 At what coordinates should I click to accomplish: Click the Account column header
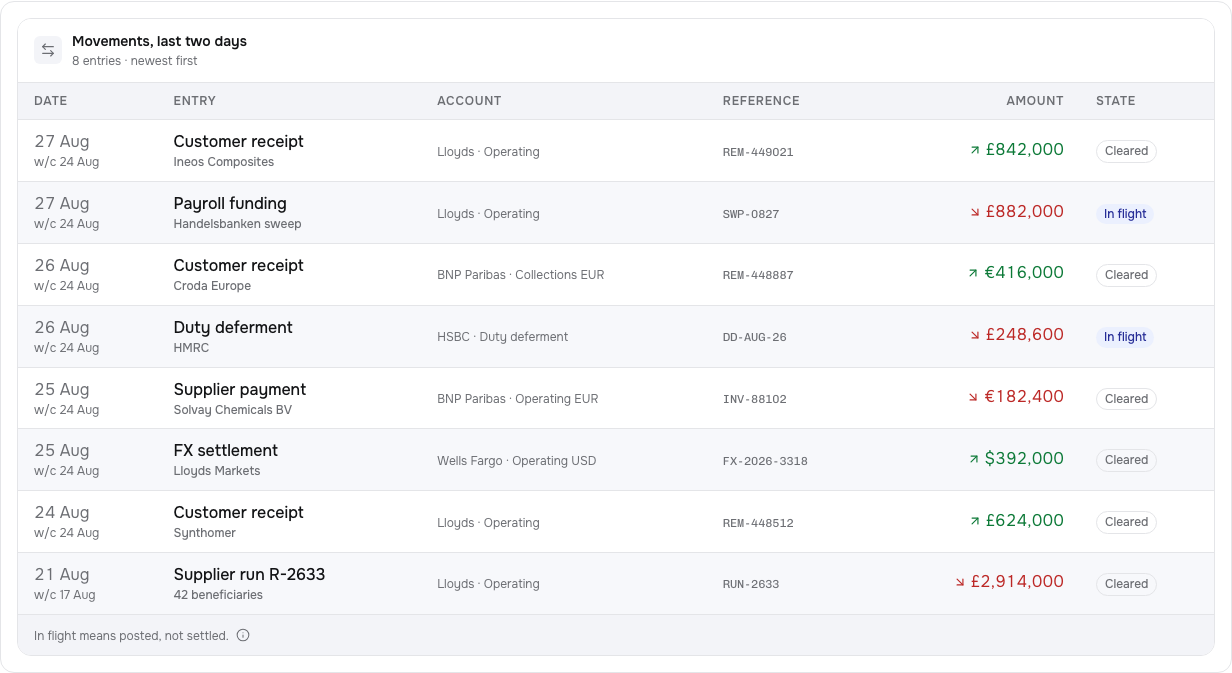click(x=469, y=101)
